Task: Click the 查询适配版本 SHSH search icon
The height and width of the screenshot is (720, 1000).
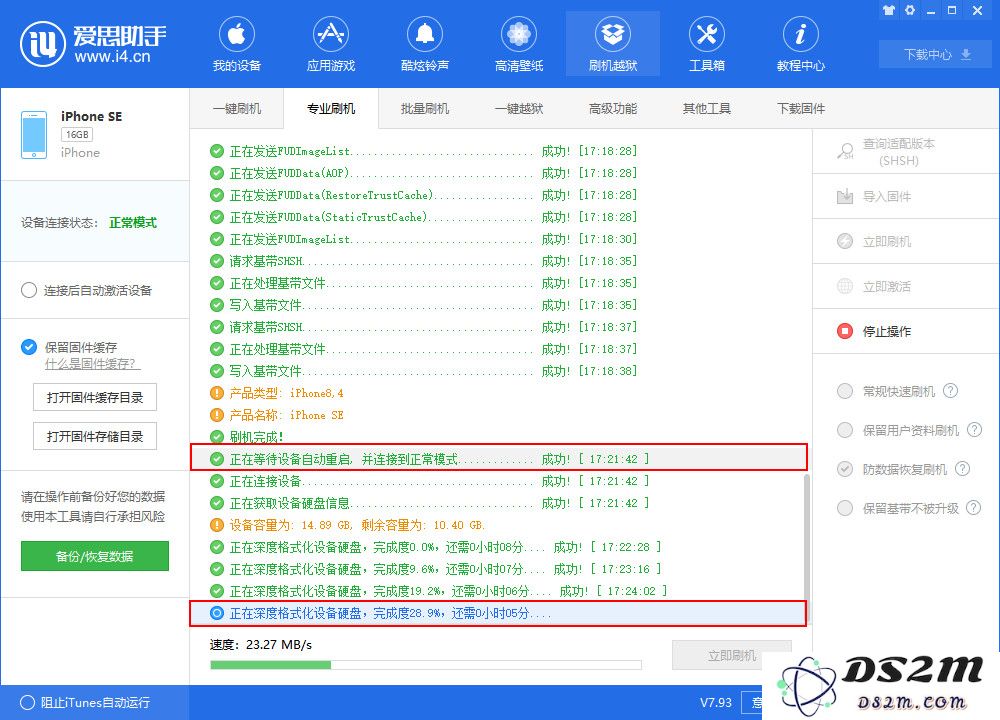Action: [845, 151]
